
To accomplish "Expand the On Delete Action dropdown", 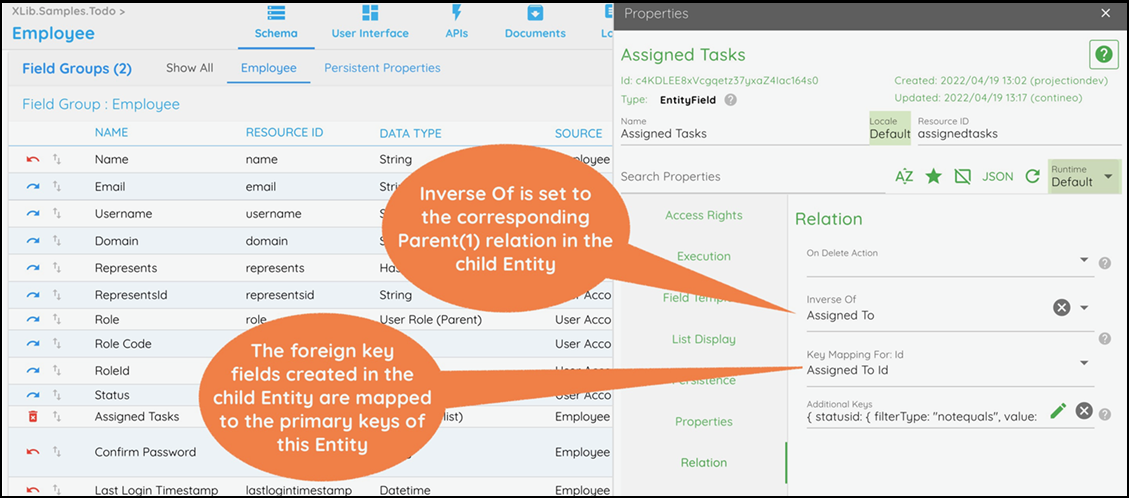I will point(1085,261).
